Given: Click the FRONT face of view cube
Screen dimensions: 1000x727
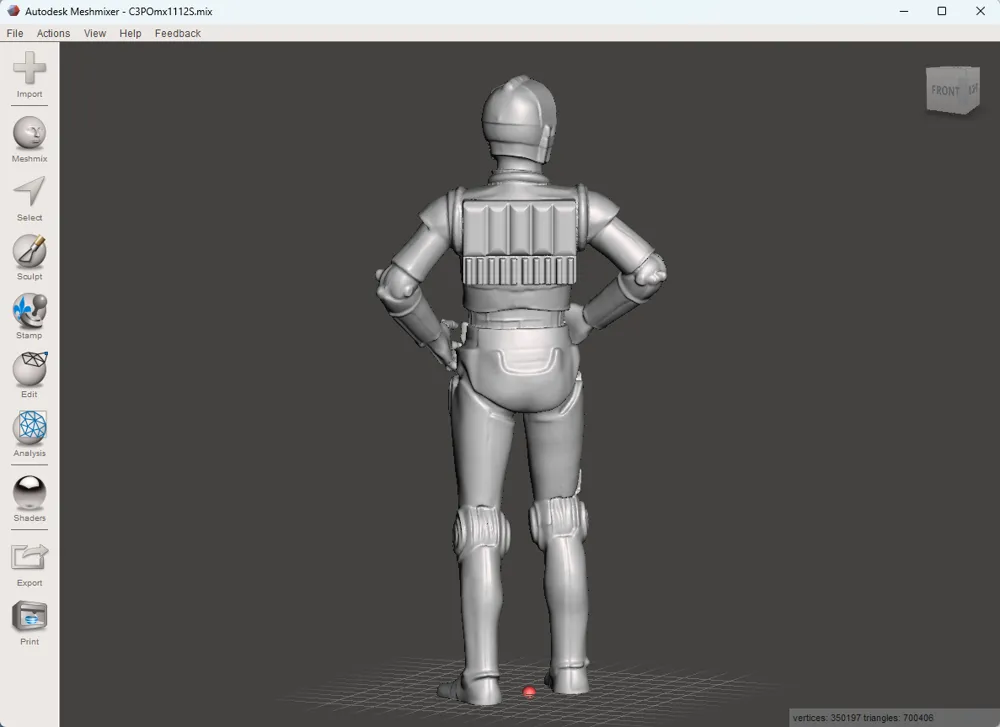Looking at the screenshot, I should (946, 91).
